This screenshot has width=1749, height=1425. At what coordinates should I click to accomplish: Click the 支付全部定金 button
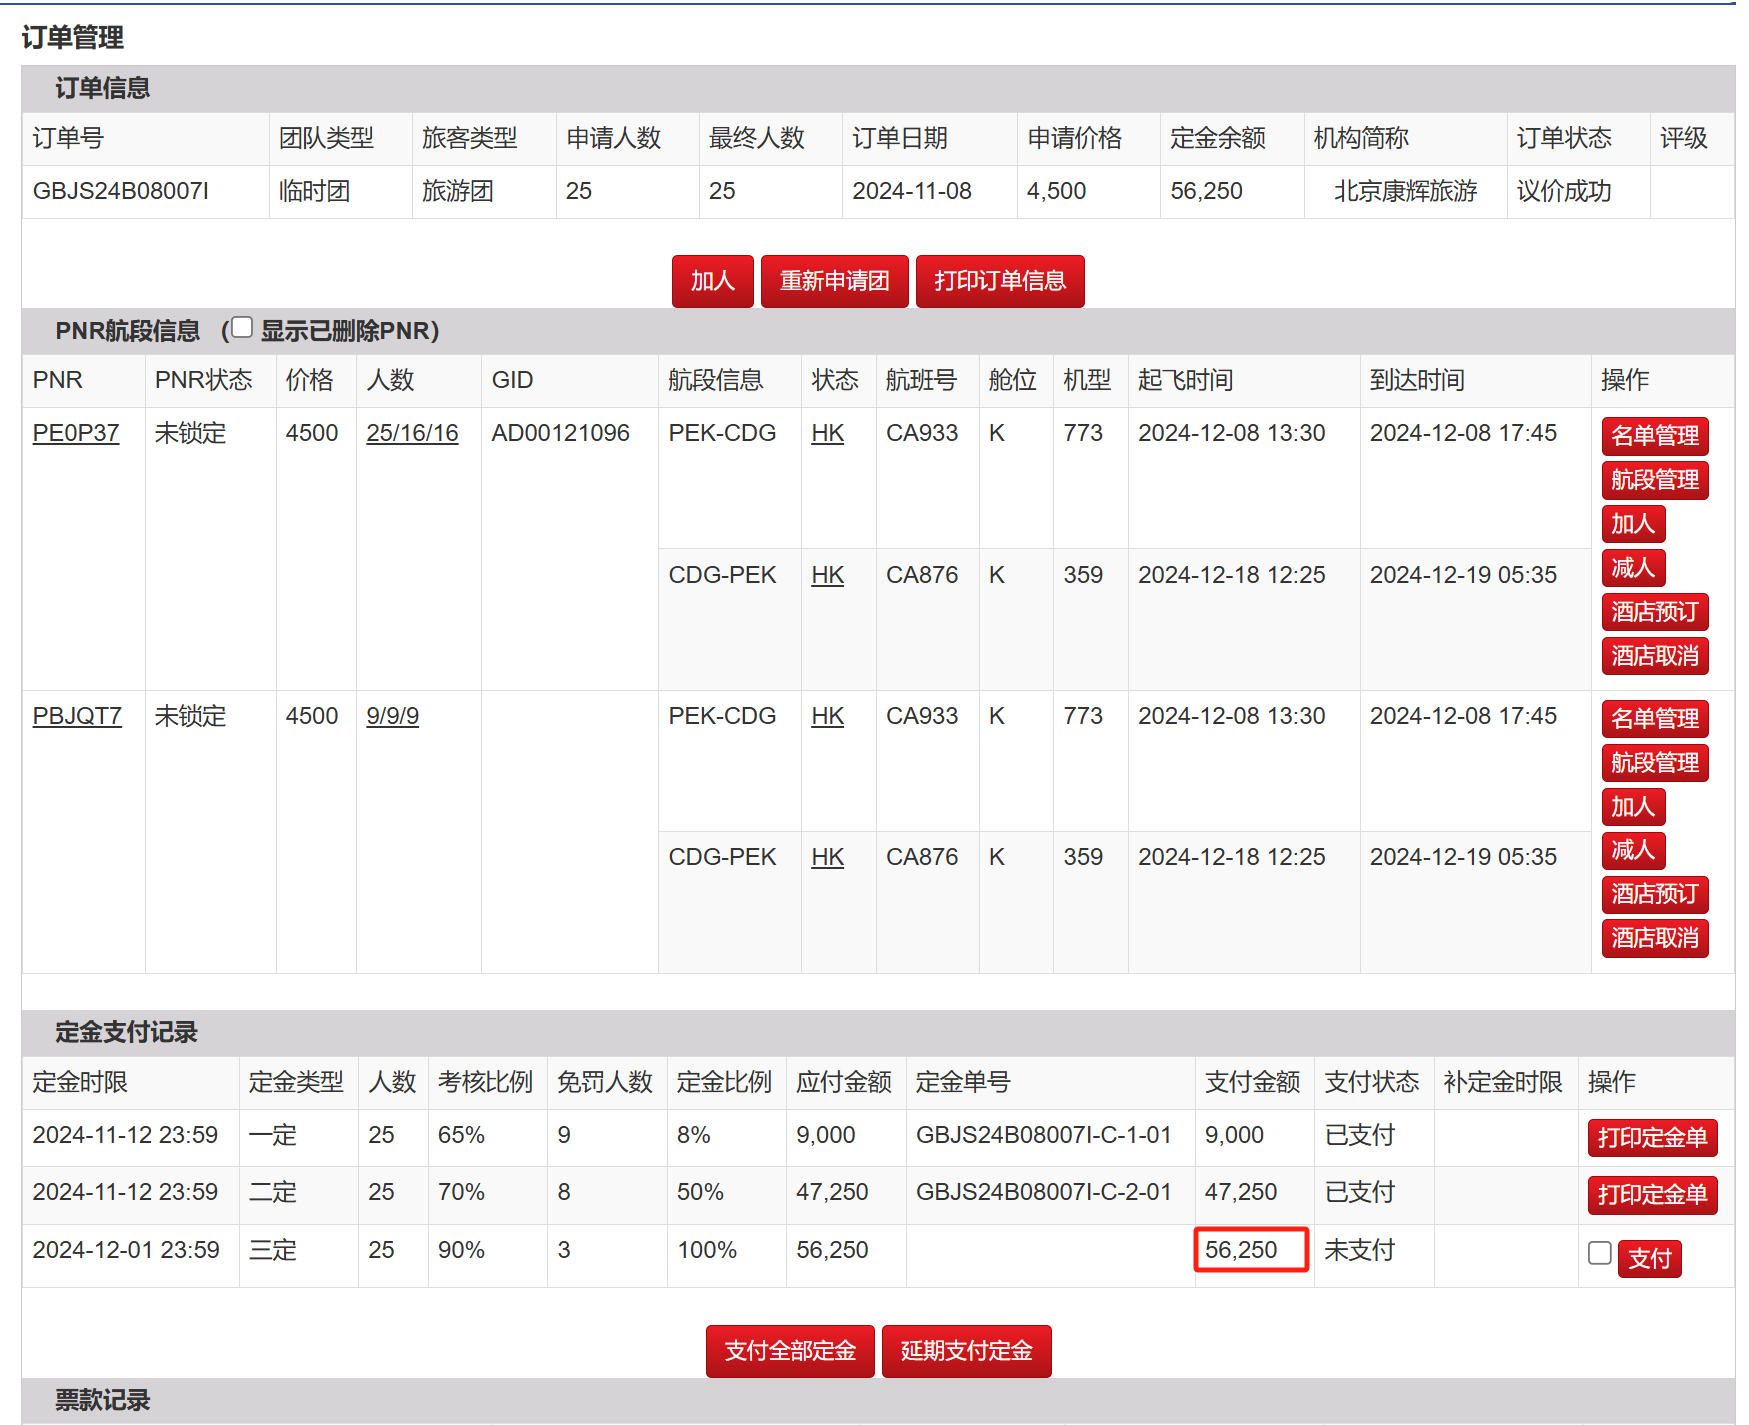tap(790, 1351)
